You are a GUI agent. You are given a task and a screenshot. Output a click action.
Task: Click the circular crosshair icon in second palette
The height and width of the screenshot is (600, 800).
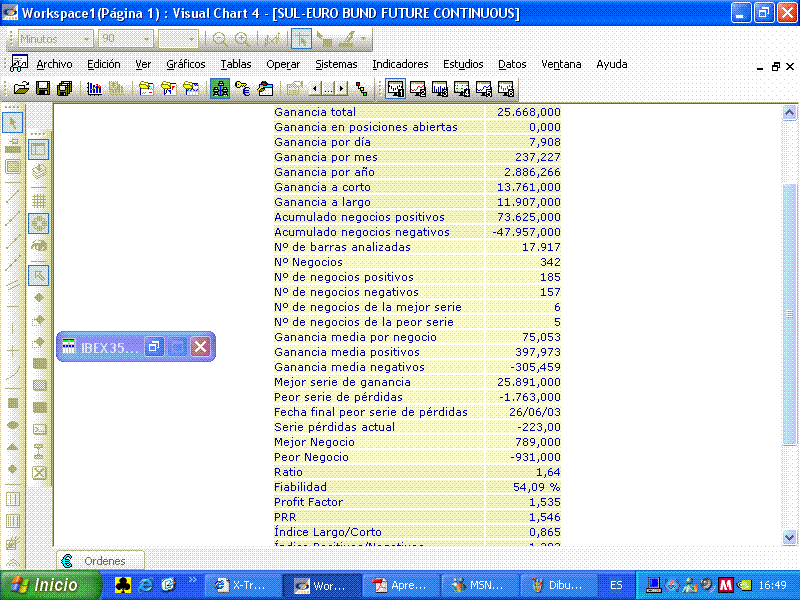38,223
